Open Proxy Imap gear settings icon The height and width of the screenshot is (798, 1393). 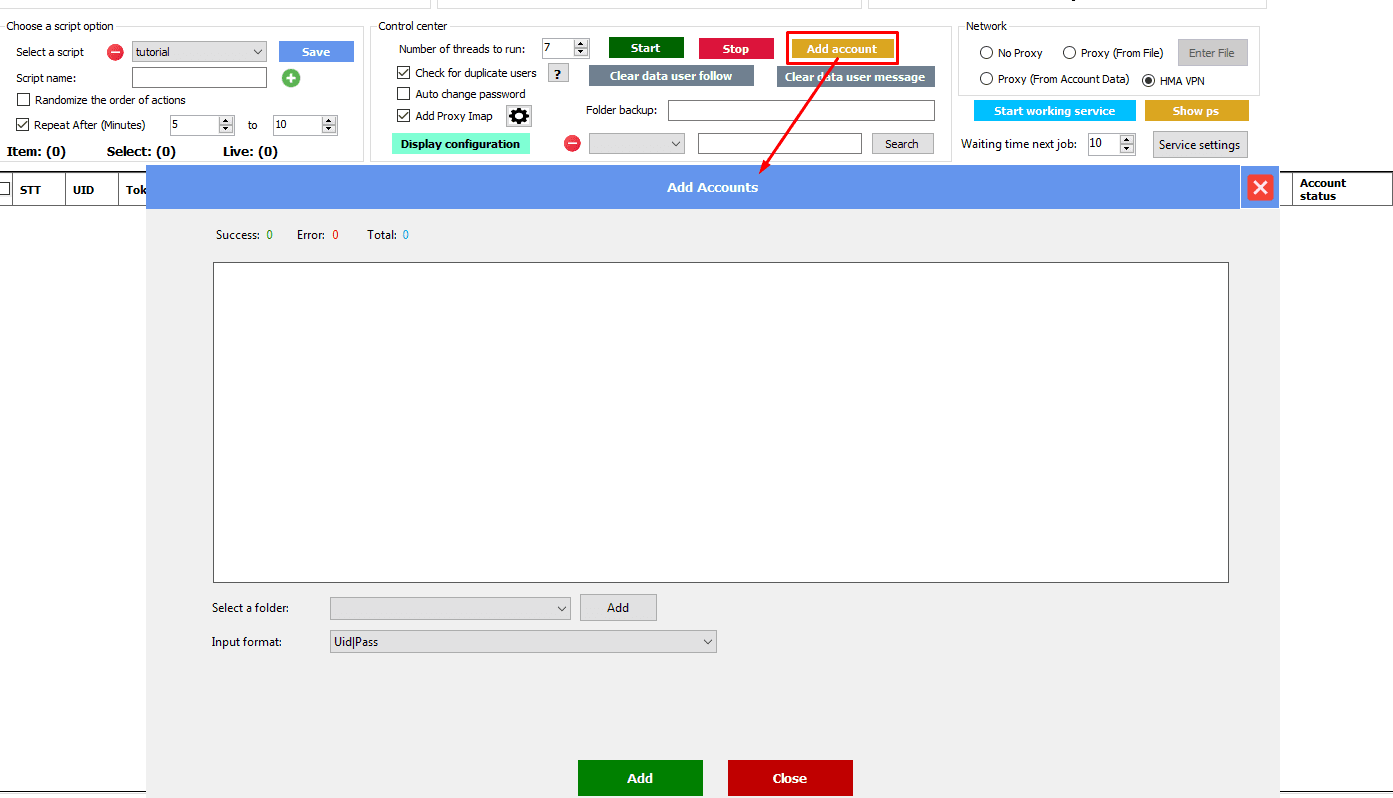coord(518,116)
